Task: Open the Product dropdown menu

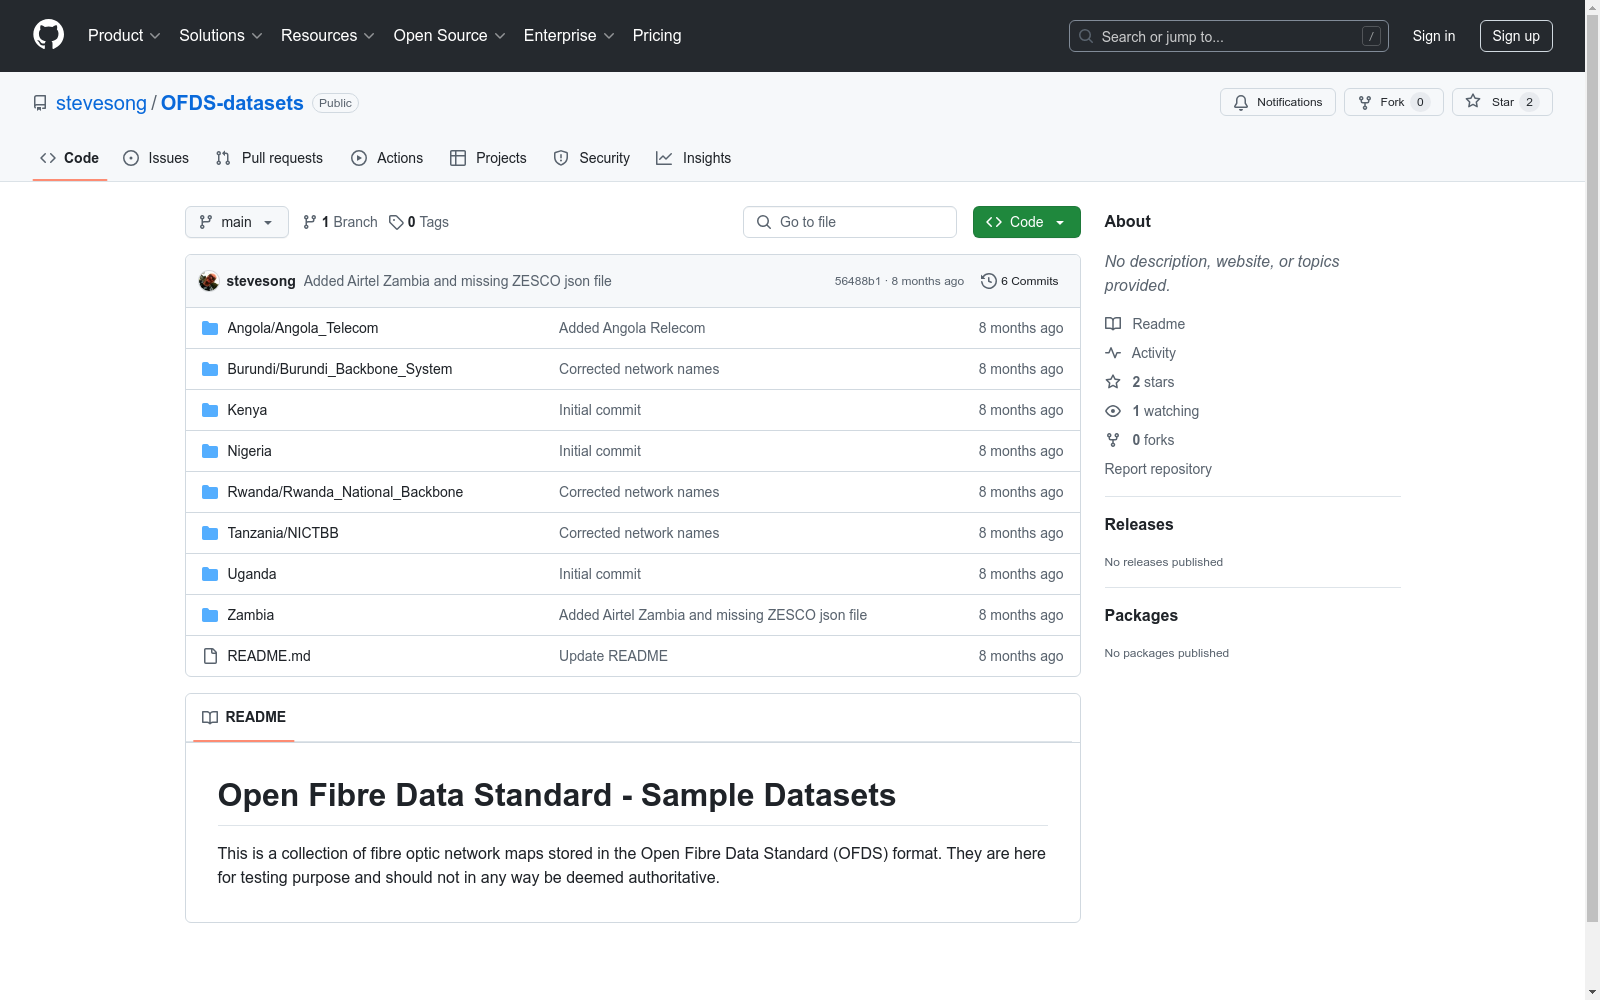Action: (124, 35)
